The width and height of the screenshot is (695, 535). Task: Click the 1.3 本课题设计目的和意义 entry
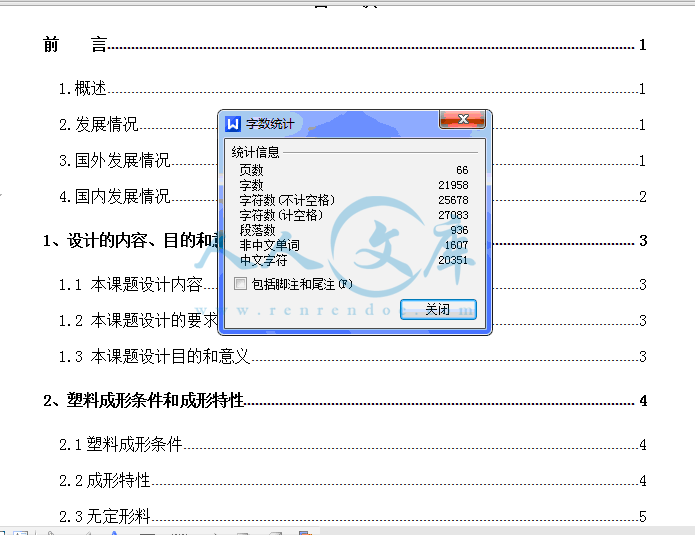click(352, 356)
